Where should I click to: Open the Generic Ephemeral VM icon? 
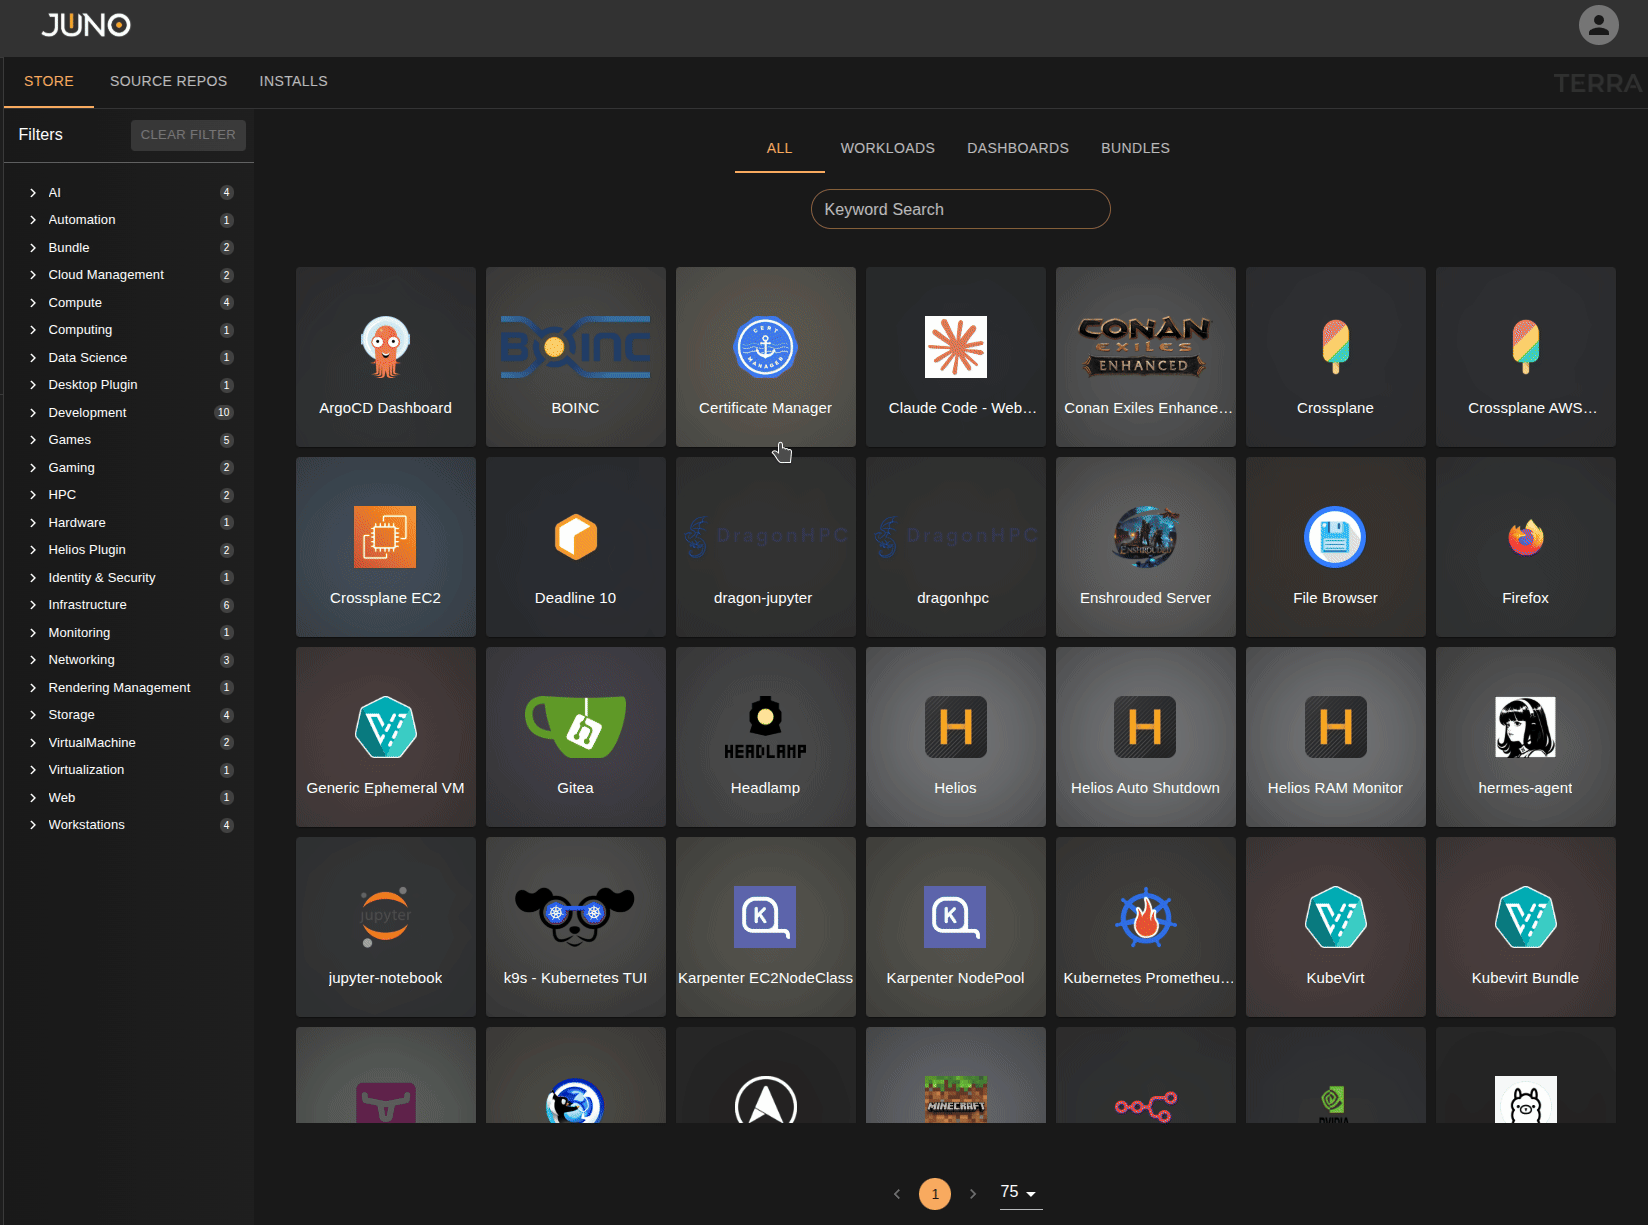pyautogui.click(x=385, y=727)
